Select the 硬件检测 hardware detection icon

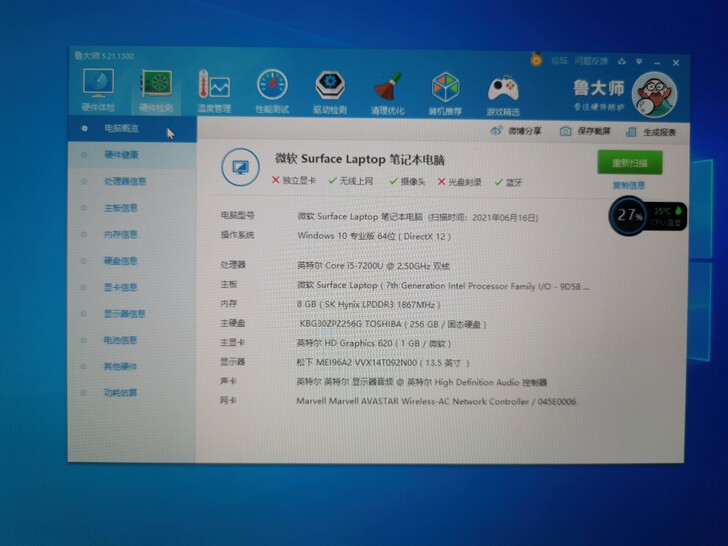(156, 91)
